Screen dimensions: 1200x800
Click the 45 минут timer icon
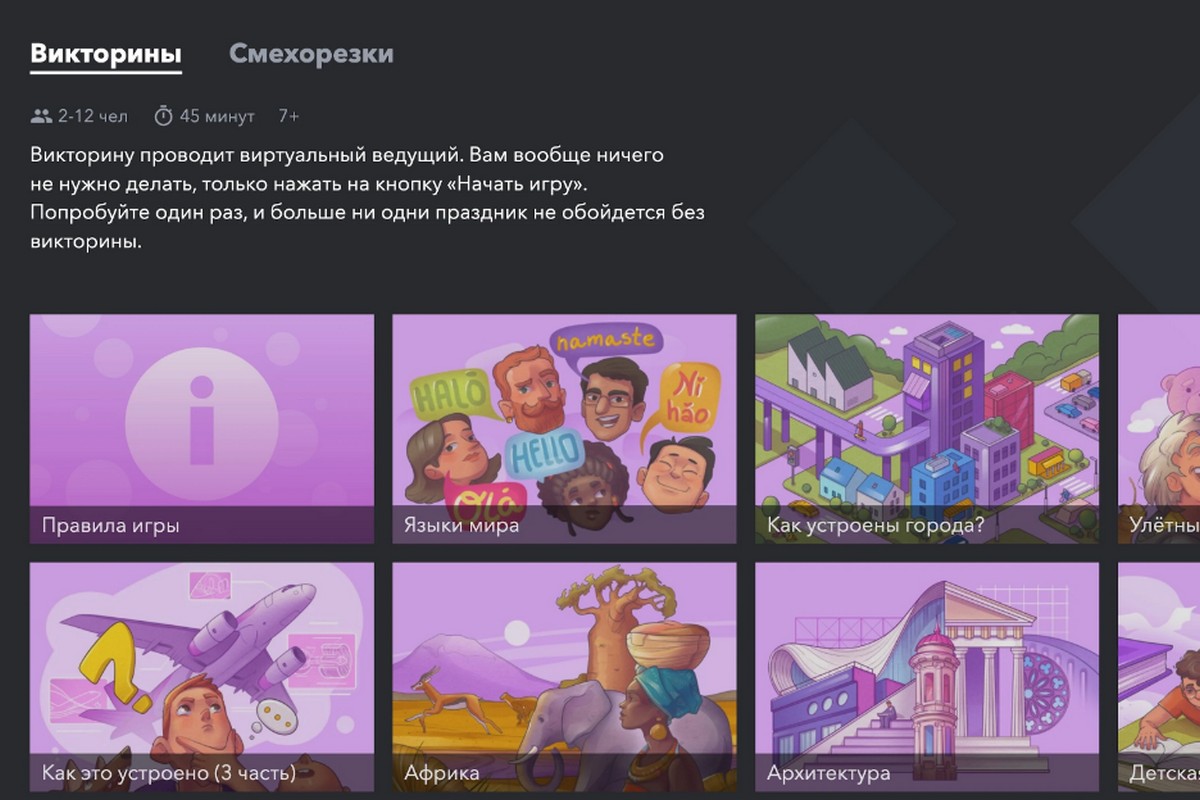(163, 116)
